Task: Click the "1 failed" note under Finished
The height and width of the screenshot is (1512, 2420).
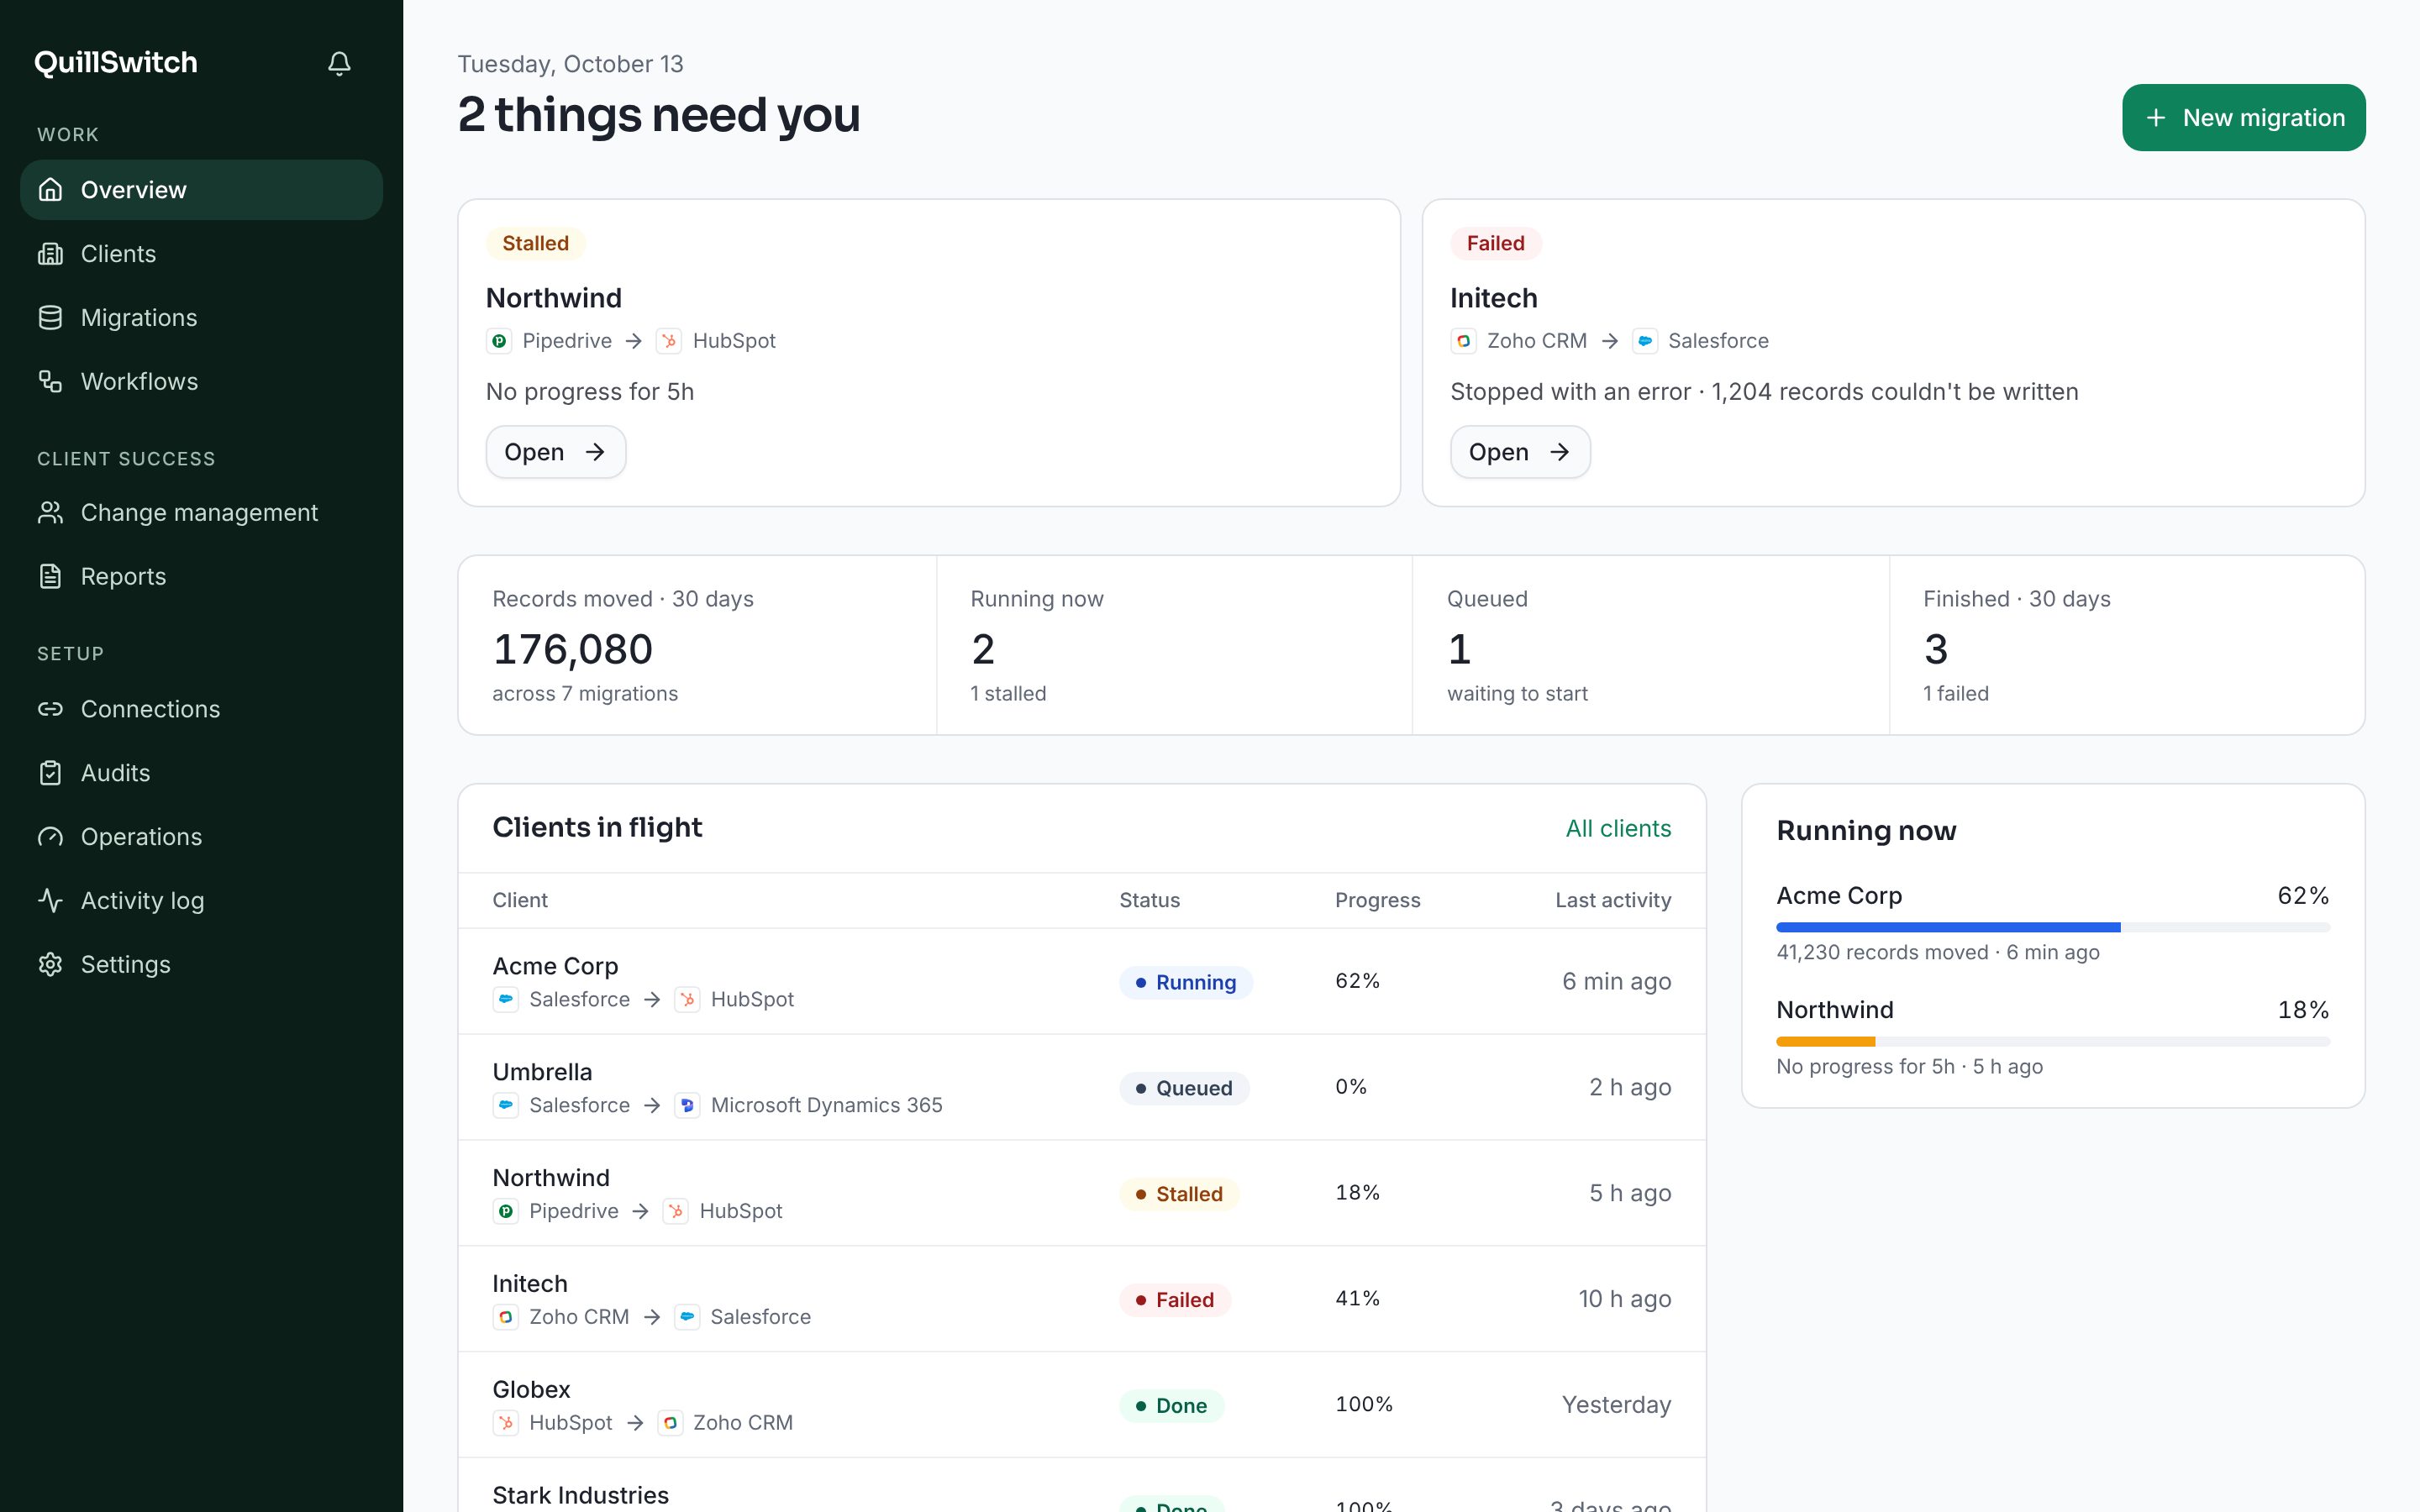Action: 1955,694
